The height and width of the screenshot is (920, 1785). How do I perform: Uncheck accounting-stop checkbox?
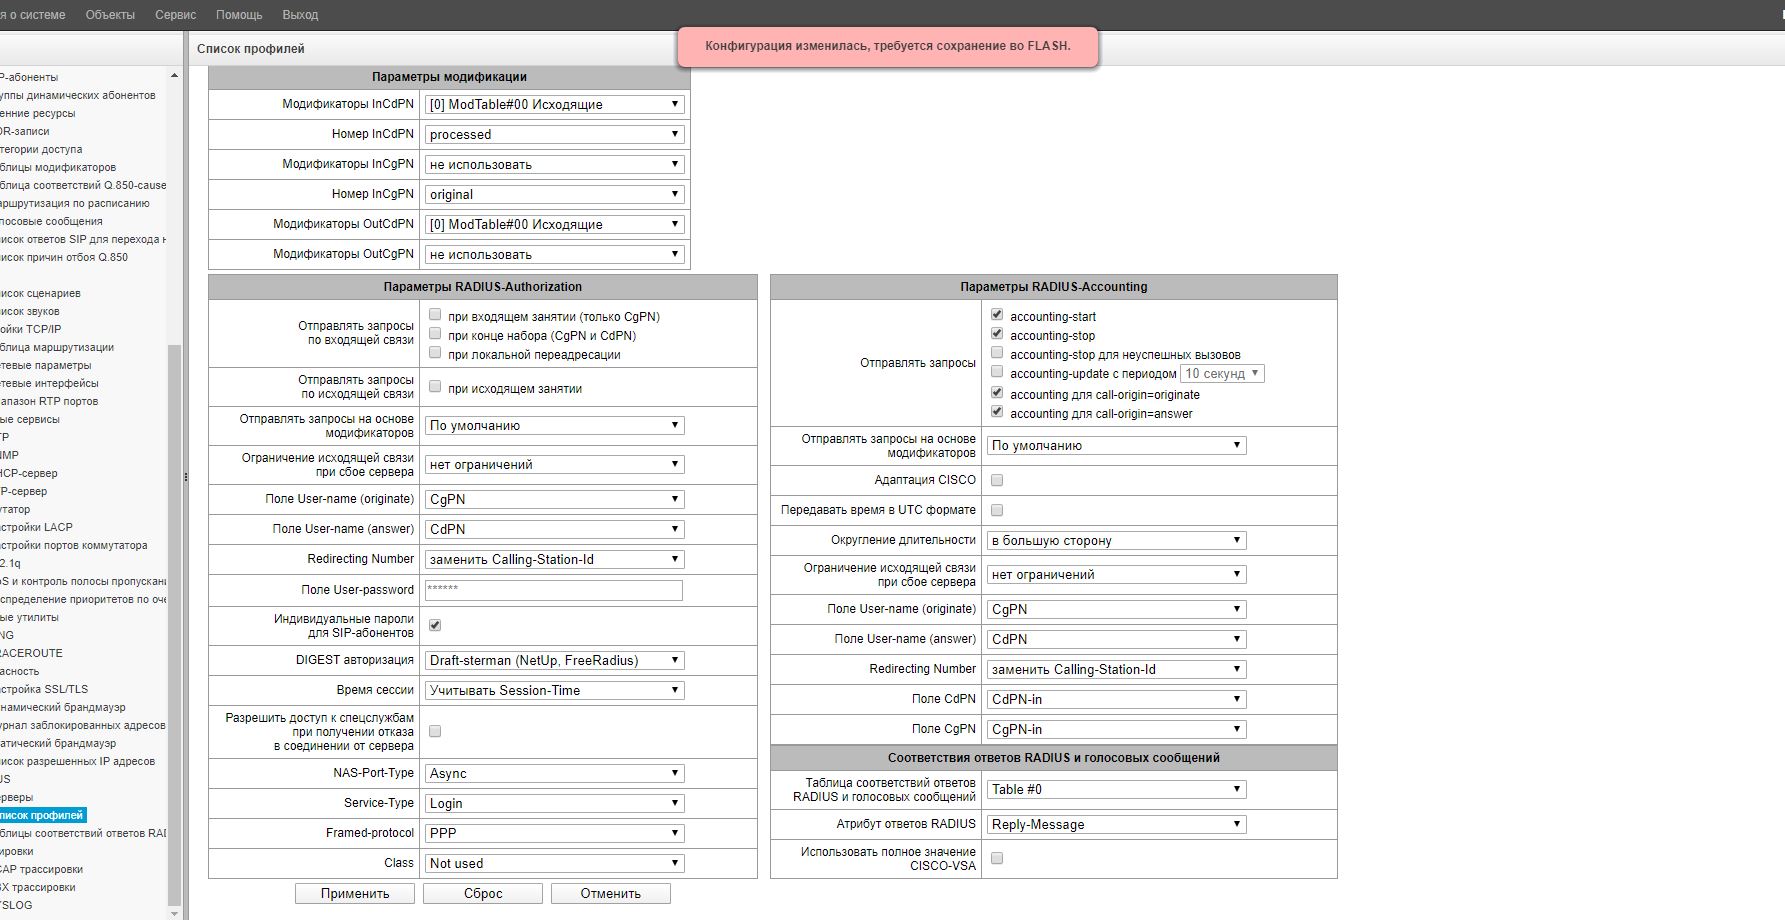[997, 333]
